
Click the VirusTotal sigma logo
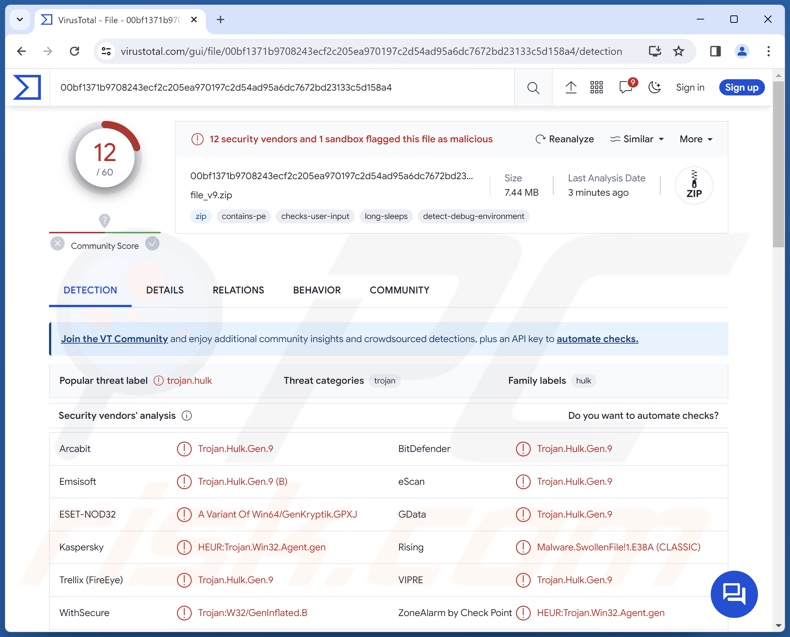coord(27,88)
